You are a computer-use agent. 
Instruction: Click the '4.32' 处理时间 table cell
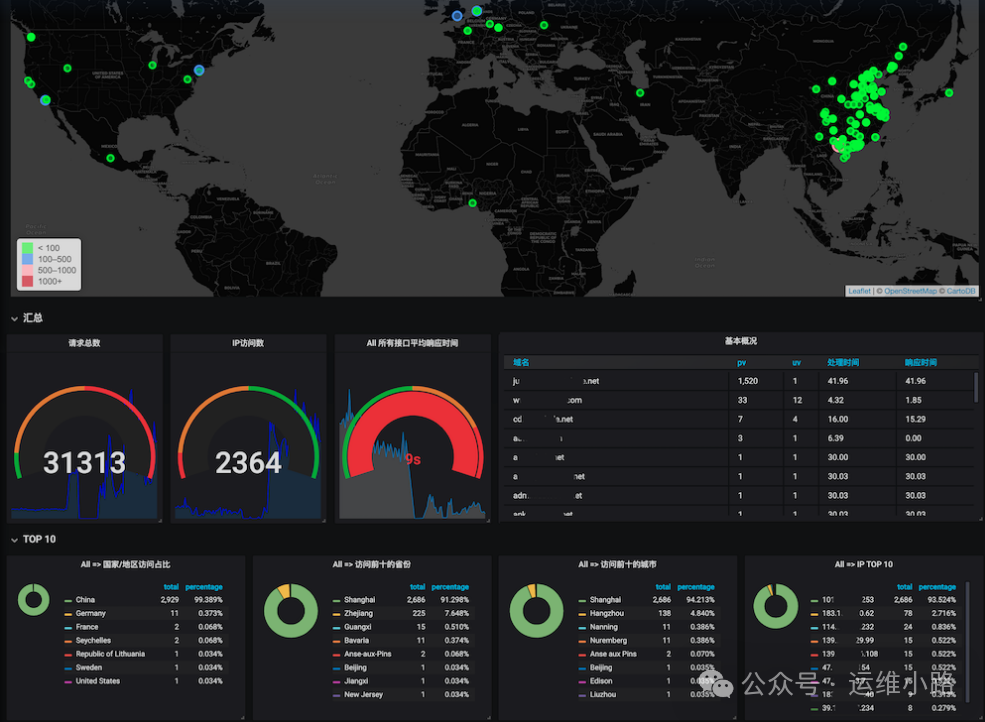[835, 400]
